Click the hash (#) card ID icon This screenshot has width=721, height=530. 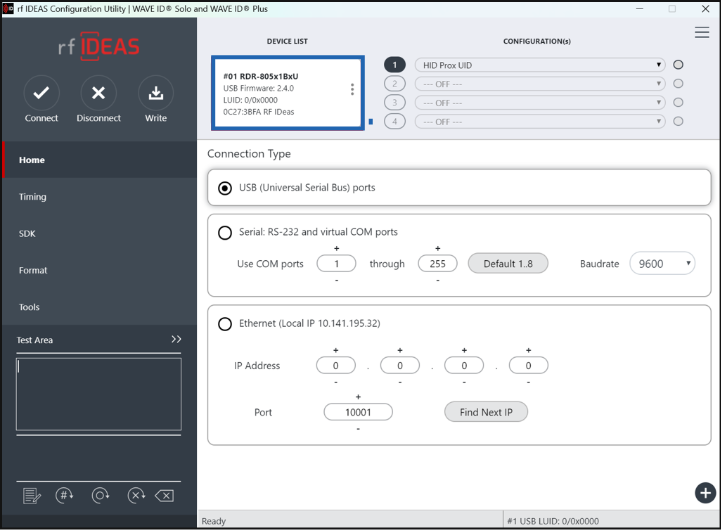(x=64, y=495)
